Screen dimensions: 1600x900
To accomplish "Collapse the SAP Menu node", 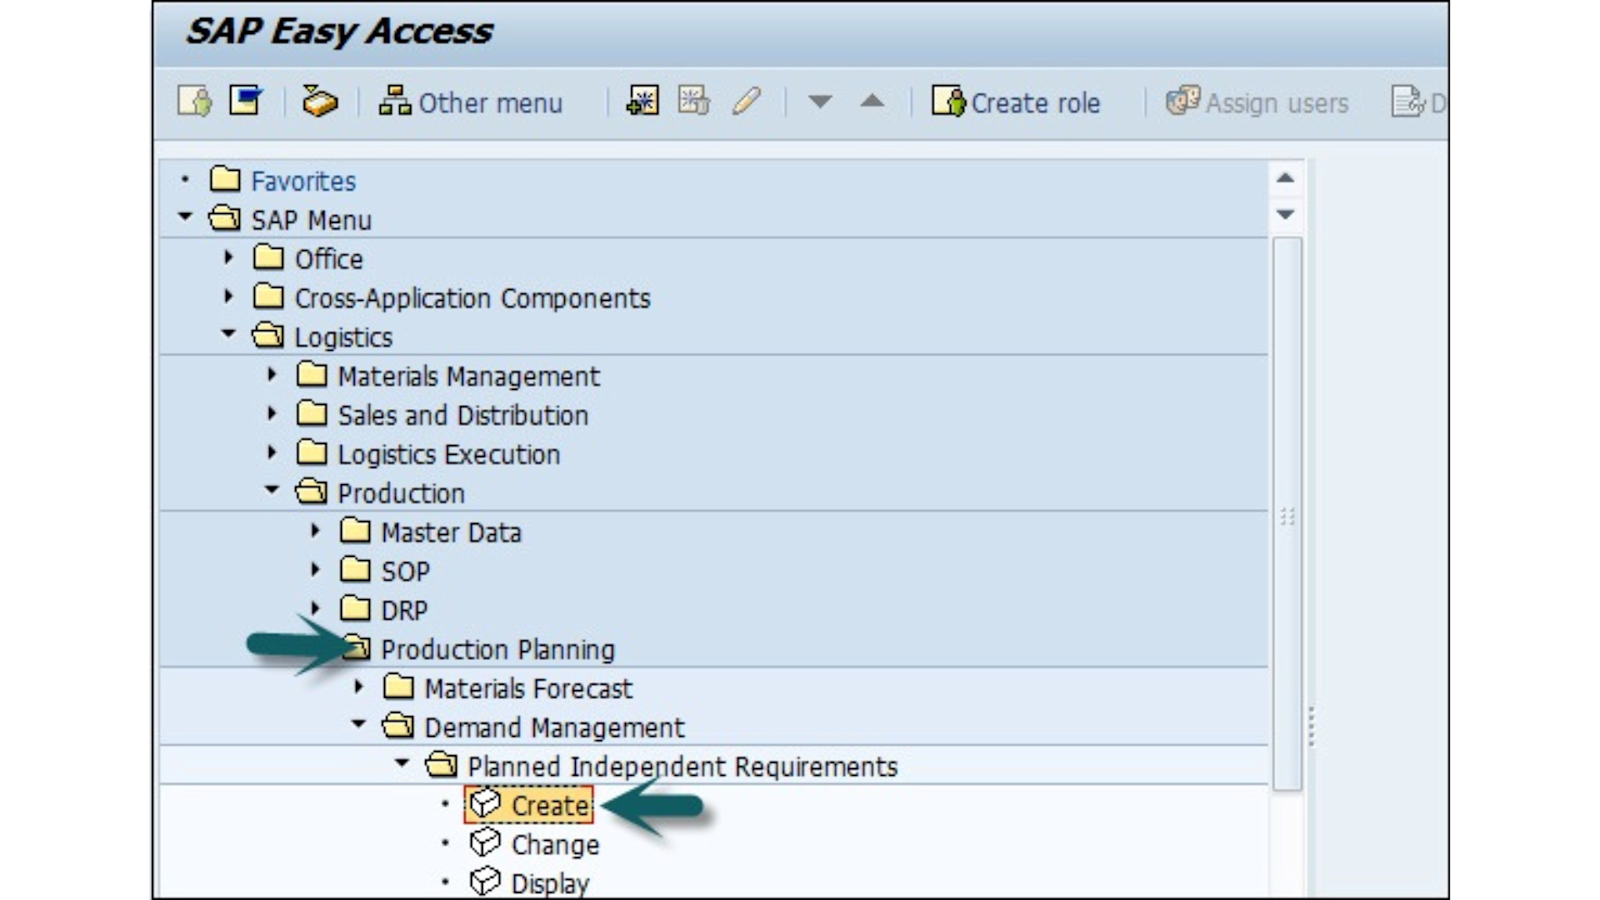I will pos(186,217).
